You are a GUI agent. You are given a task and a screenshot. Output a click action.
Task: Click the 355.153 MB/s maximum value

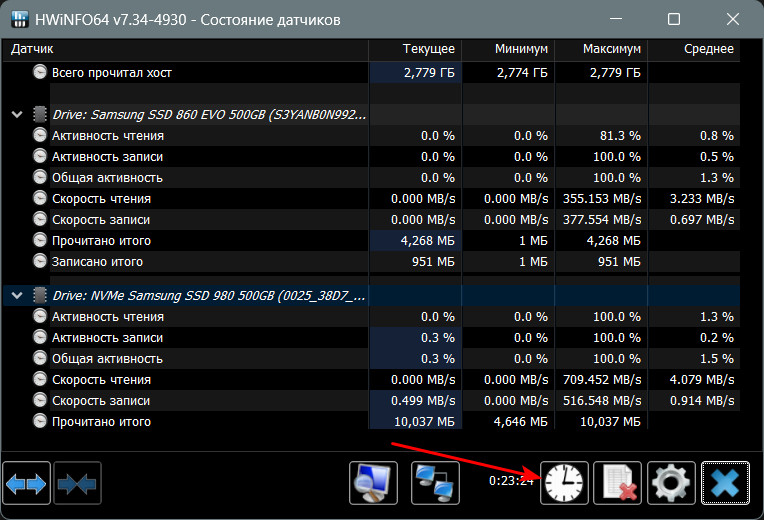tap(602, 199)
